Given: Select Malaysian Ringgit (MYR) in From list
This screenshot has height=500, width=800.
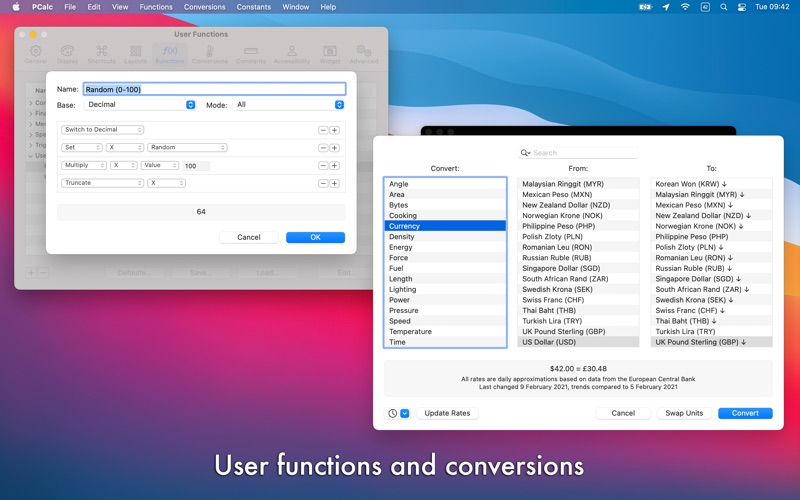Looking at the screenshot, I should click(x=578, y=184).
